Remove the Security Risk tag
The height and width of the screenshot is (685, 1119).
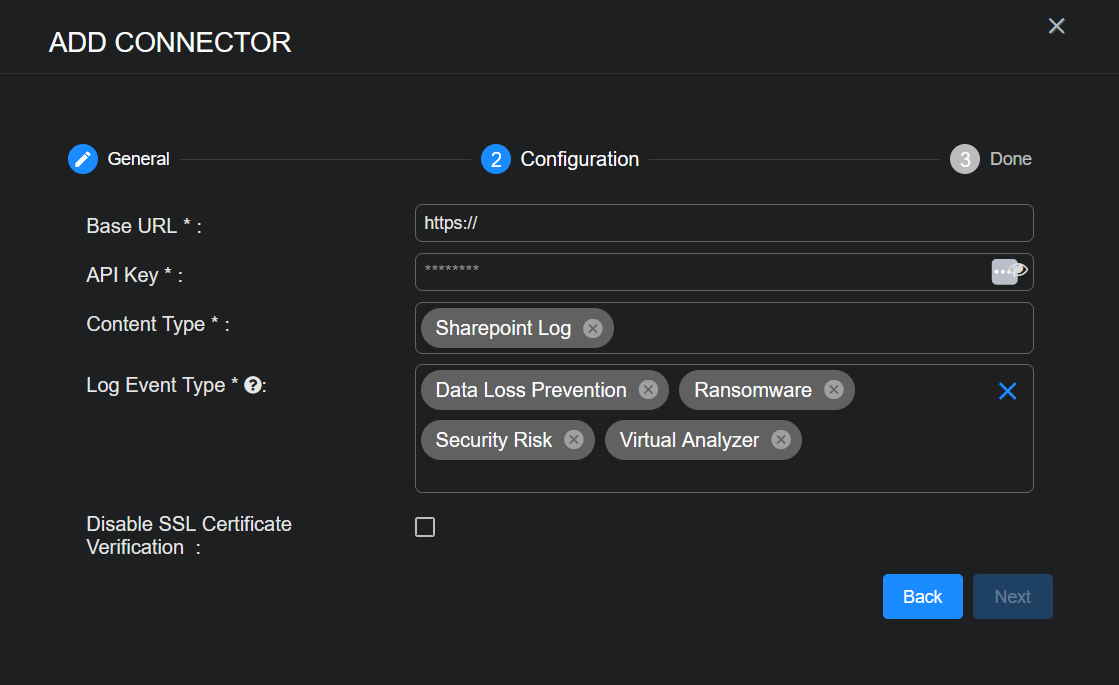(x=573, y=440)
